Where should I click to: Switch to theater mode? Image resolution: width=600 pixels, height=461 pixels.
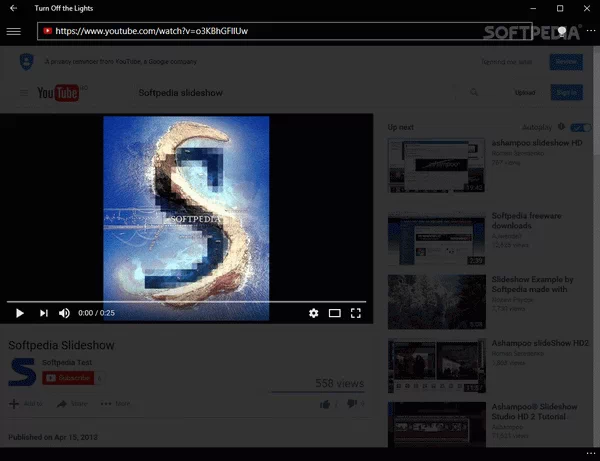(335, 313)
